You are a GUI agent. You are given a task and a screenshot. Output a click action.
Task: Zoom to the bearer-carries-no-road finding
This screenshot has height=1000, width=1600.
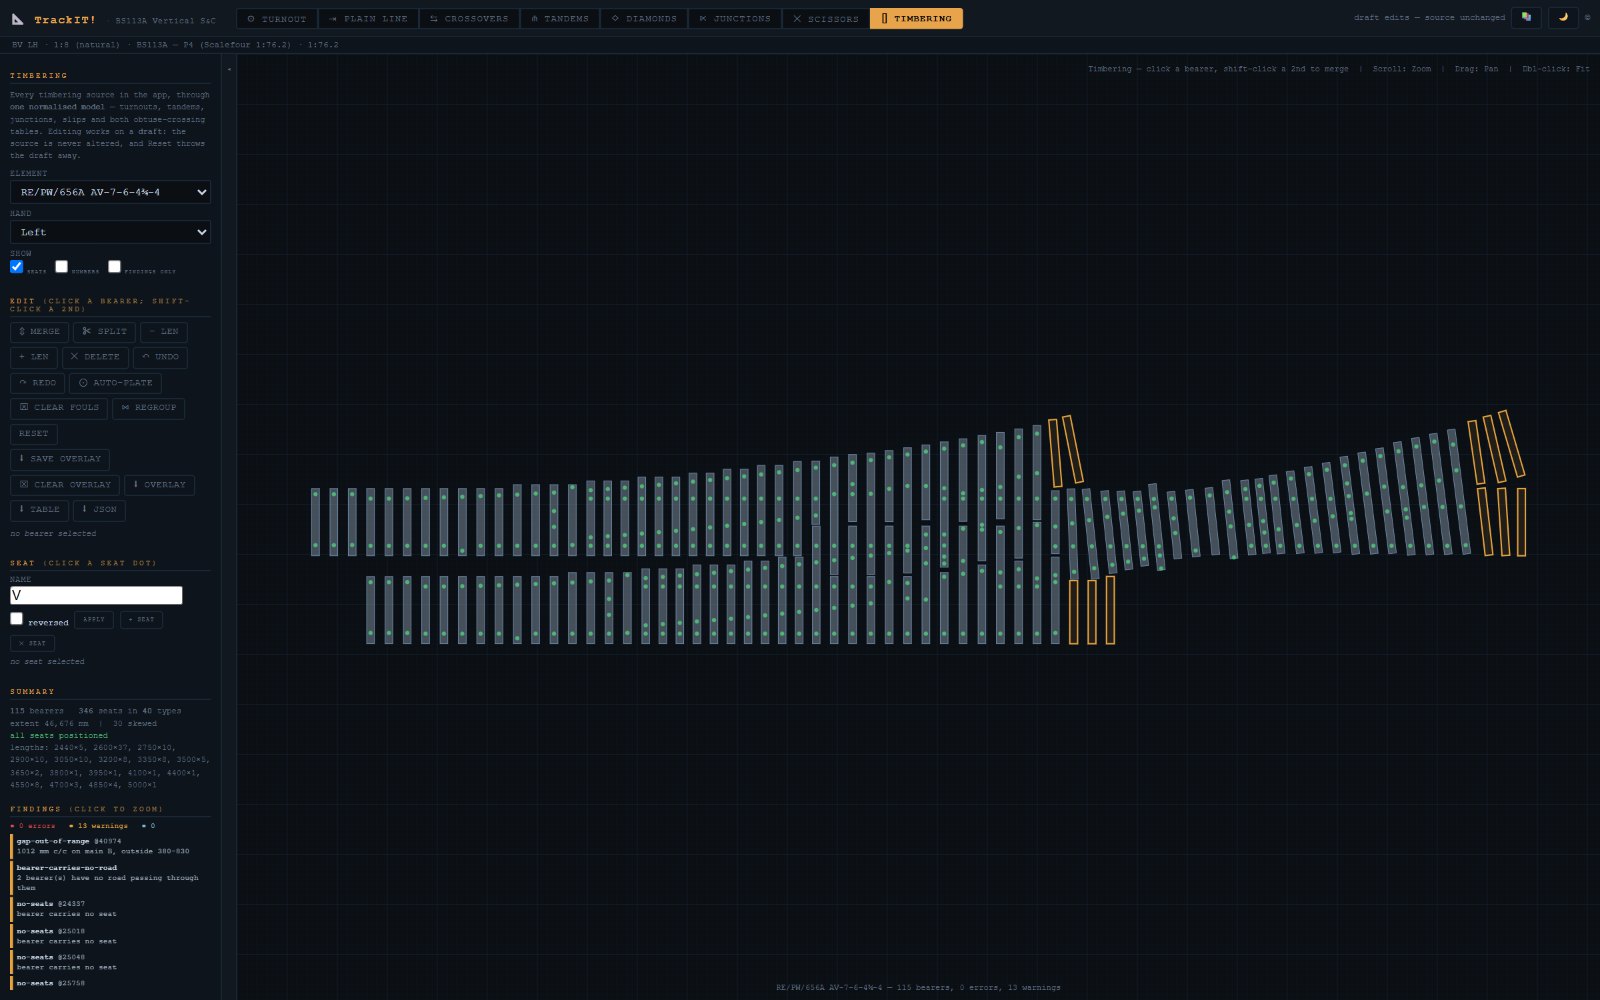tap(110, 878)
